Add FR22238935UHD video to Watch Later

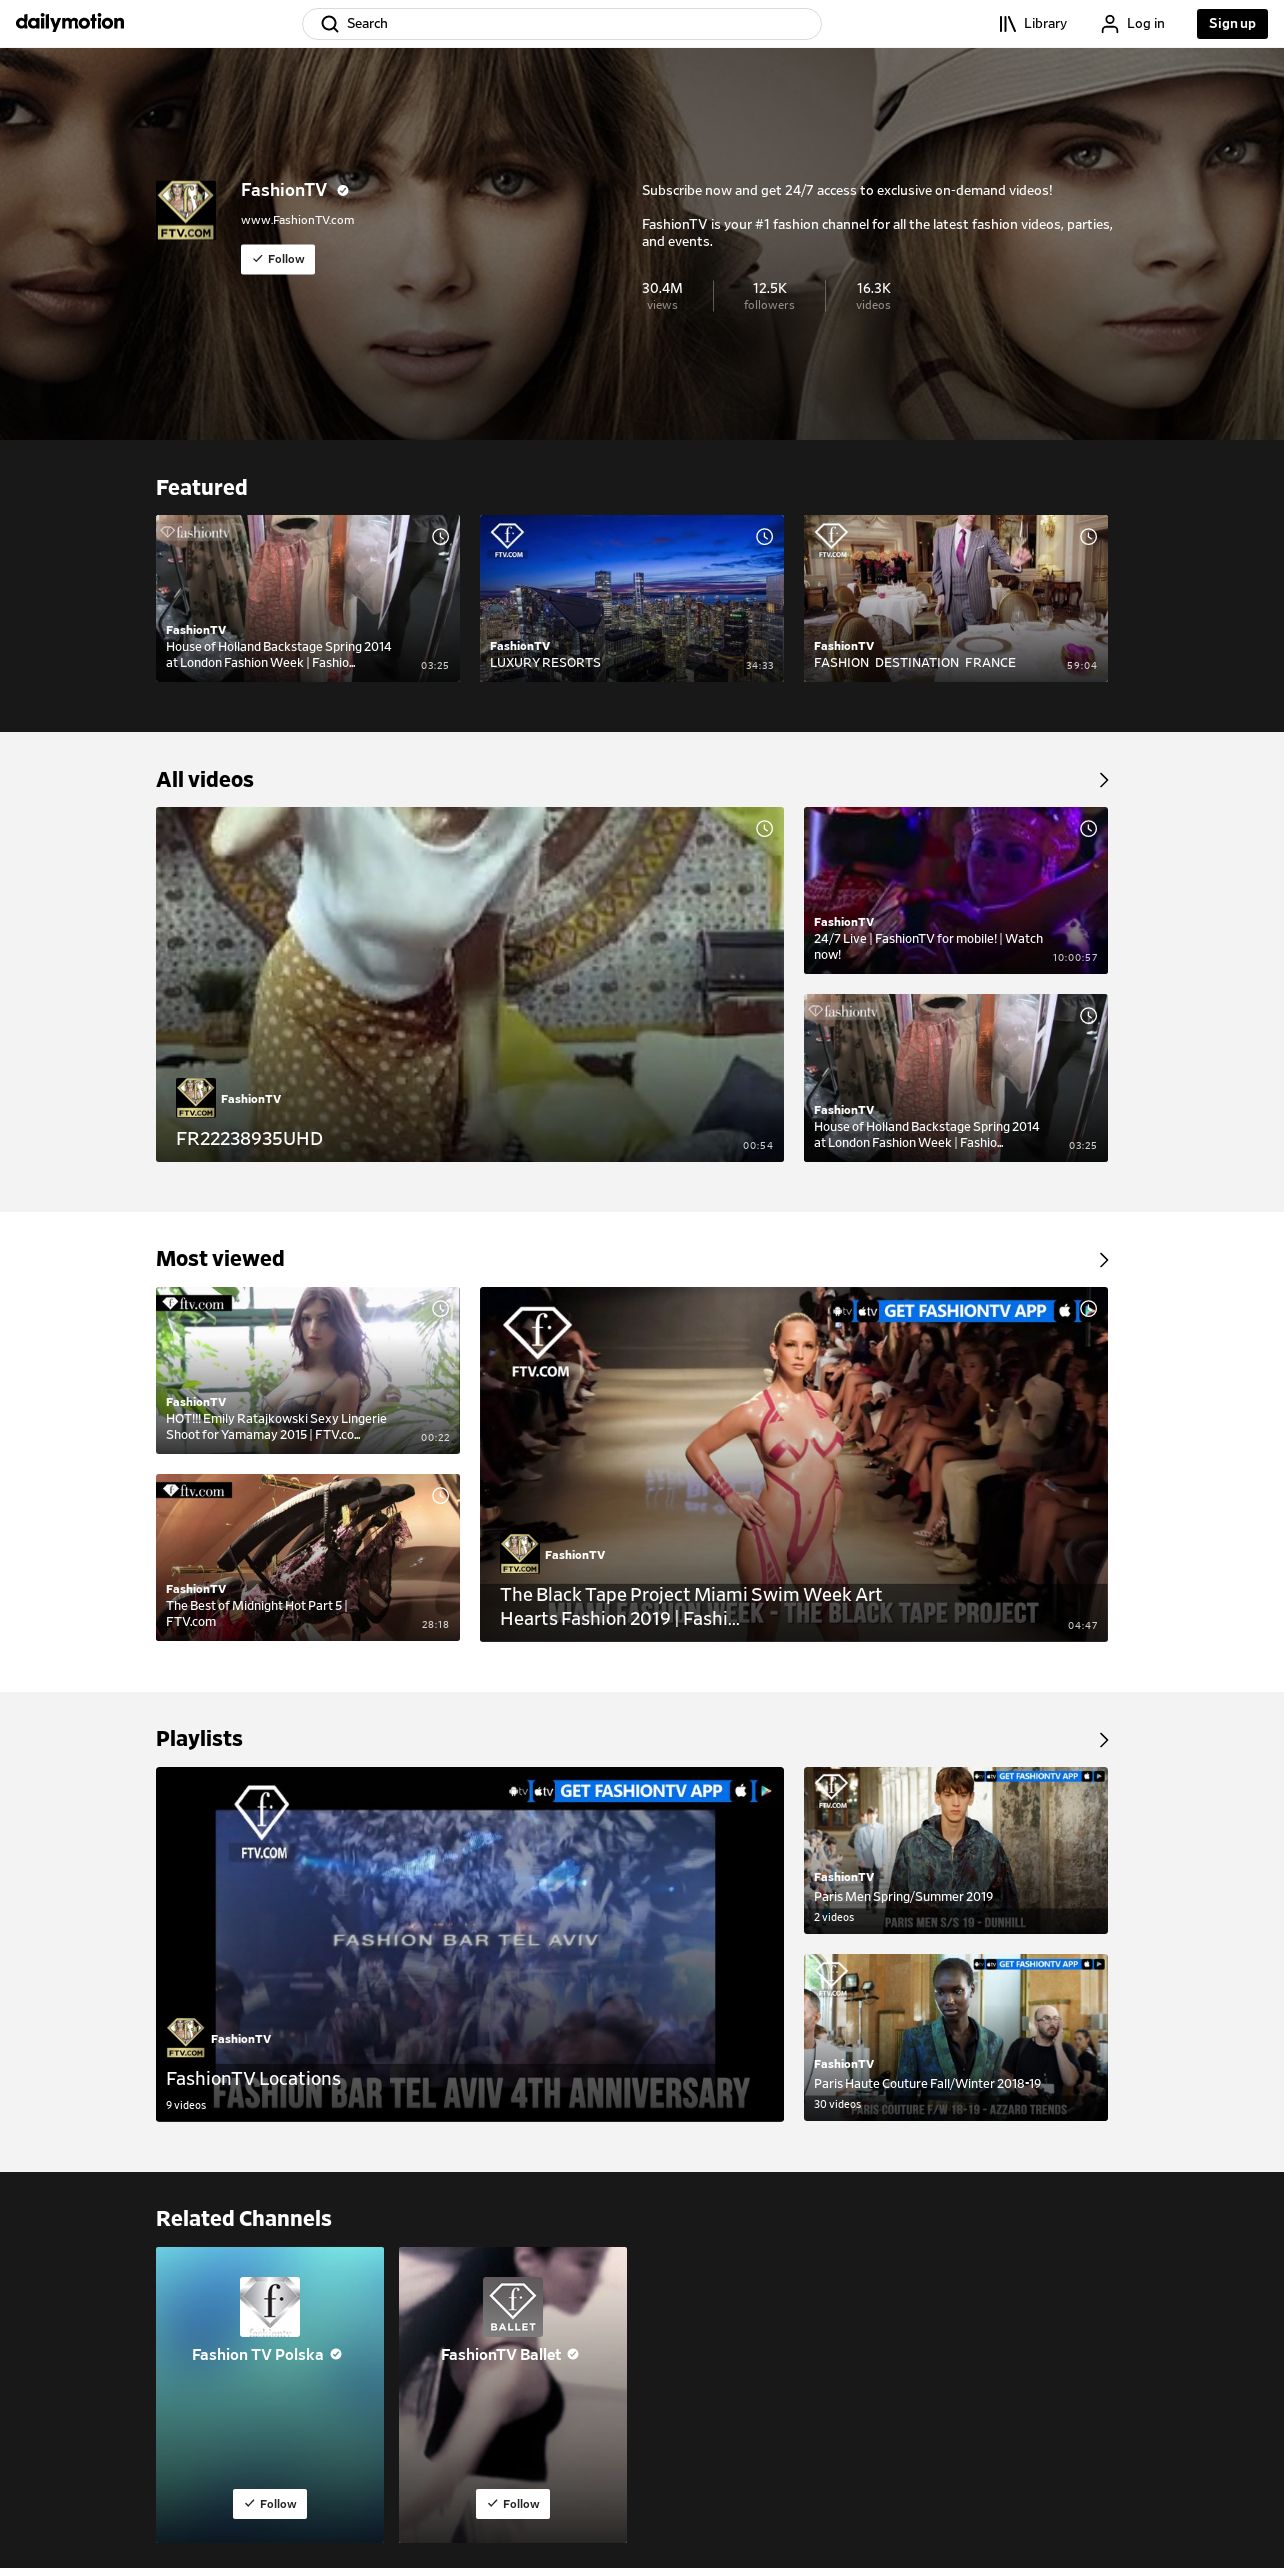click(x=764, y=829)
